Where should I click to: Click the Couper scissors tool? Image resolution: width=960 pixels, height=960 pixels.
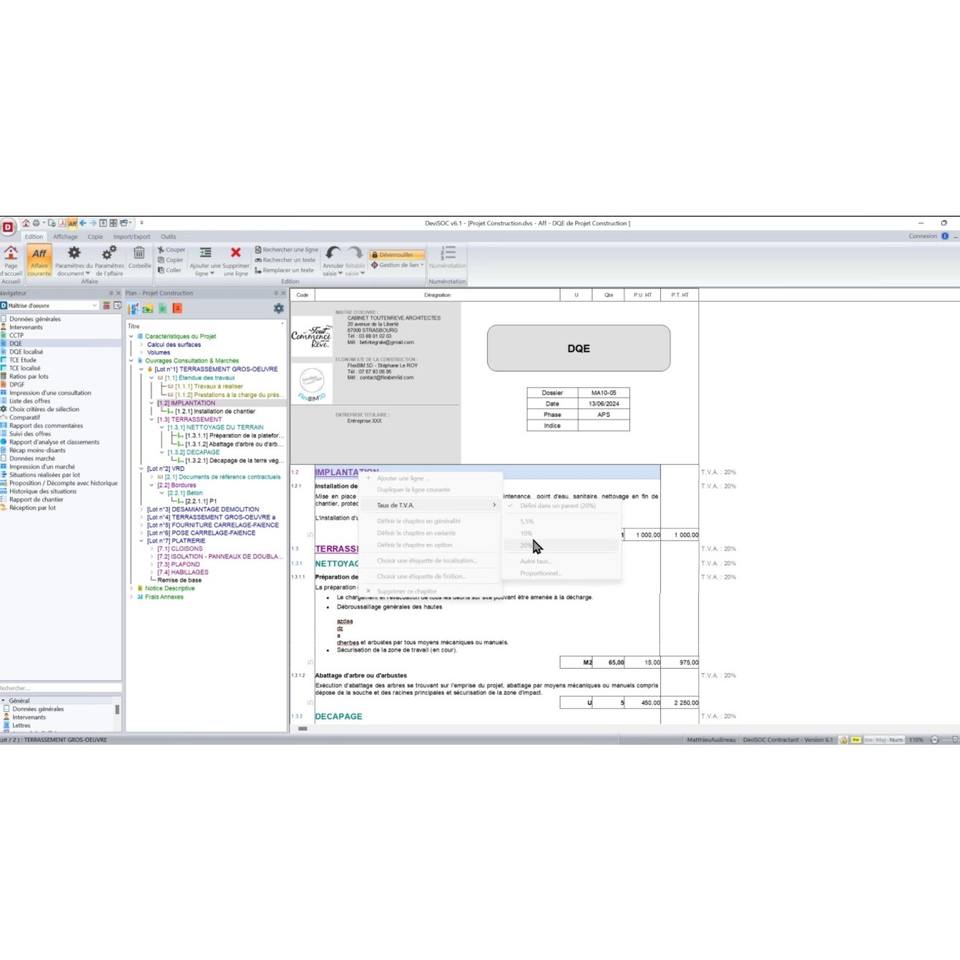[x=172, y=249]
